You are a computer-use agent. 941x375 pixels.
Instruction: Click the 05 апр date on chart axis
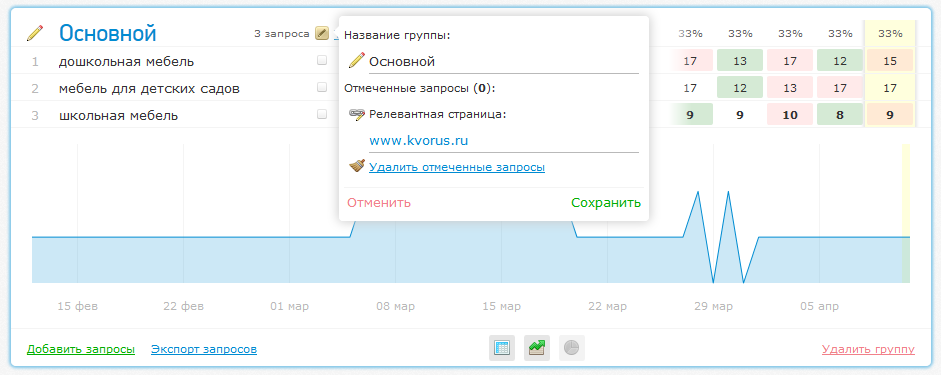tap(819, 307)
